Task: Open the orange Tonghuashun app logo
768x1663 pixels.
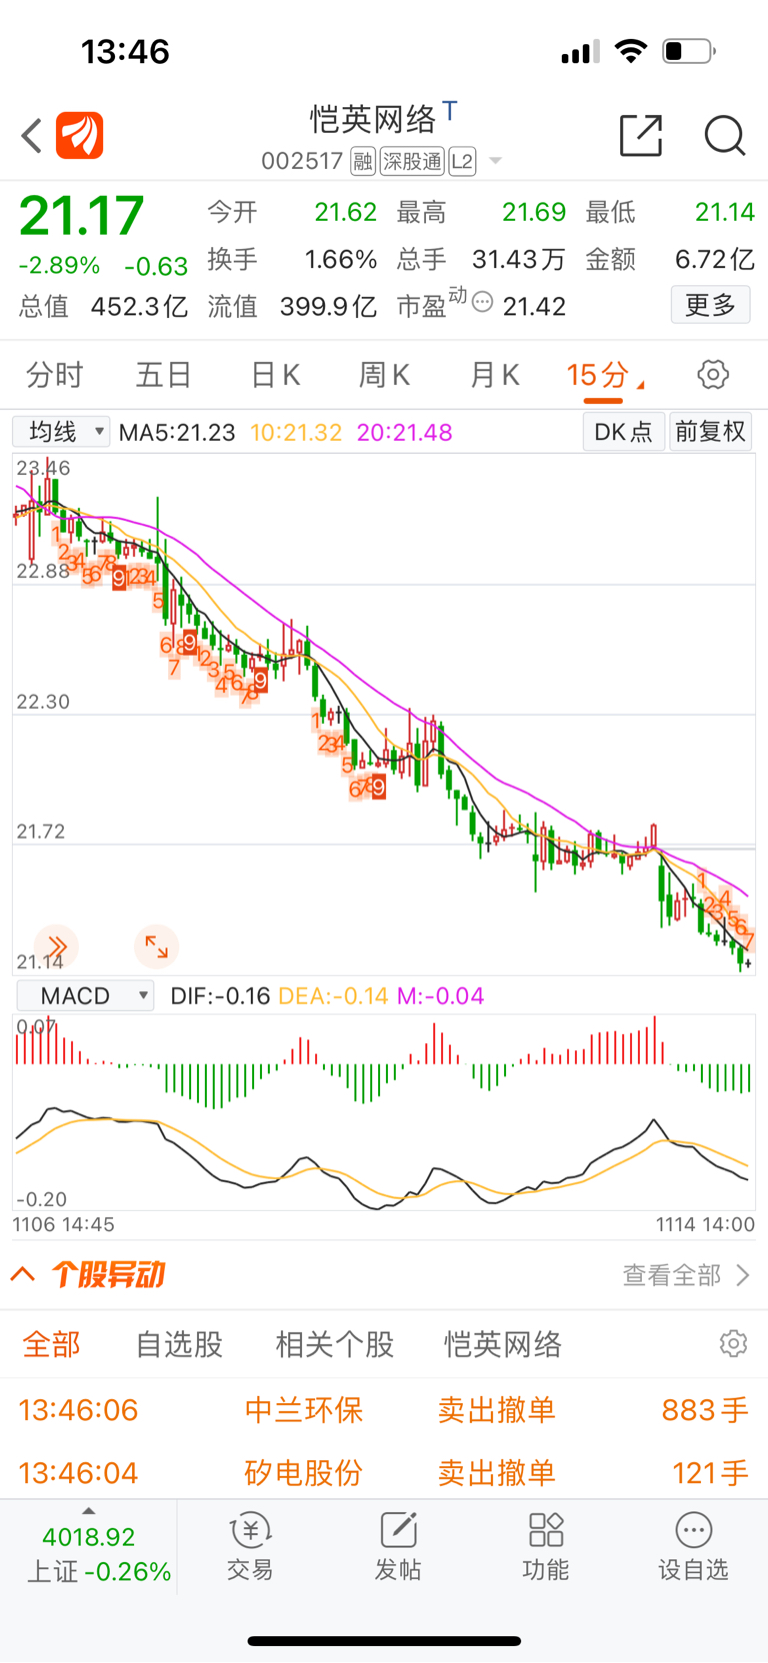Action: click(80, 135)
